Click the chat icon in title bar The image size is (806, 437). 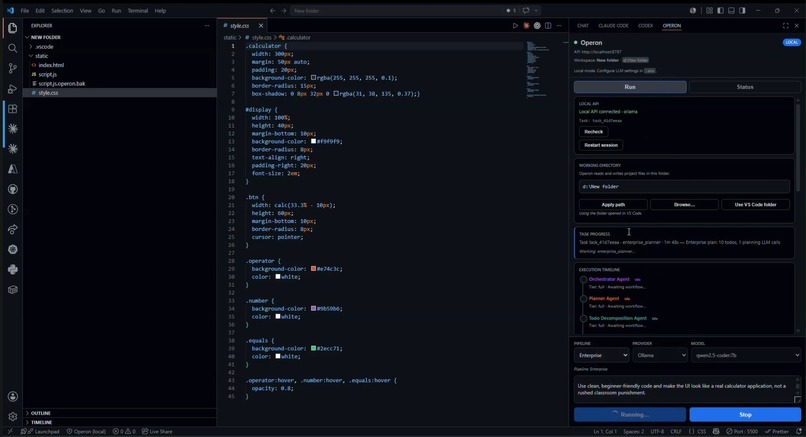click(526, 10)
